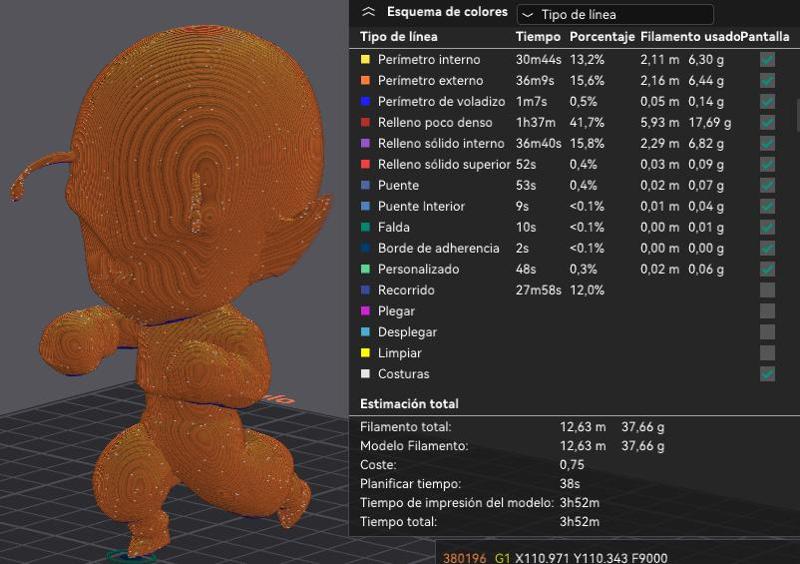The width and height of the screenshot is (800, 564).
Task: Toggle Puente Interior display checkbox
Action: 767,206
